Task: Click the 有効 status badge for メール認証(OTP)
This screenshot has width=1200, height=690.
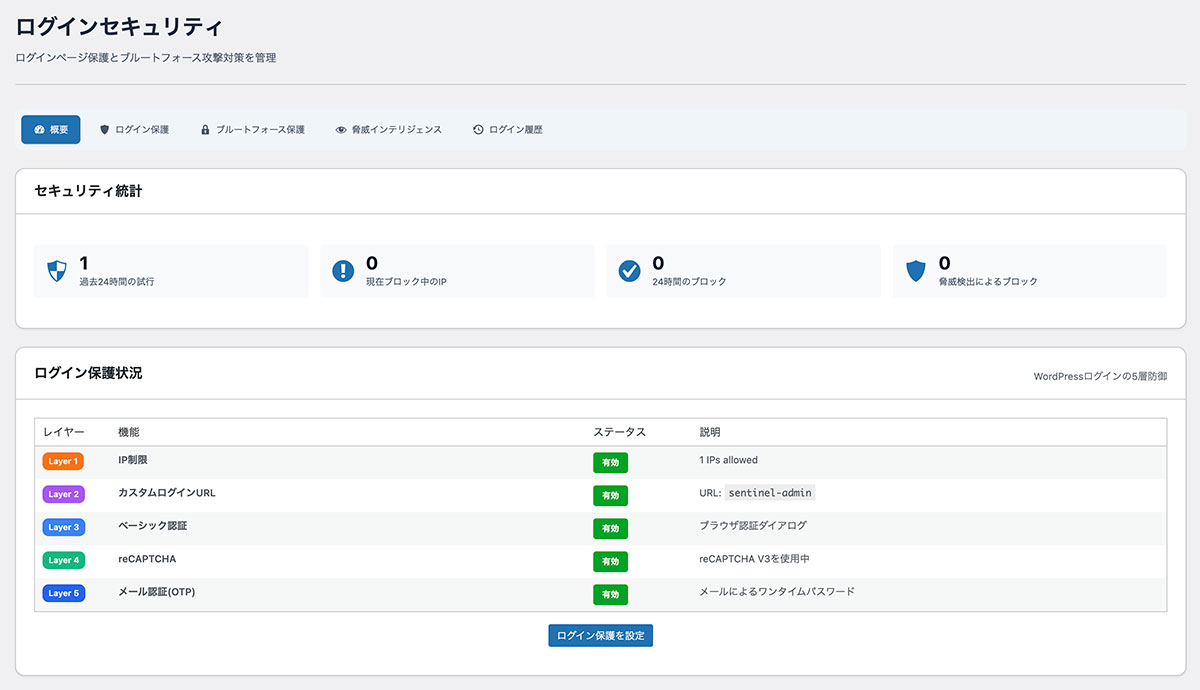Action: click(610, 595)
